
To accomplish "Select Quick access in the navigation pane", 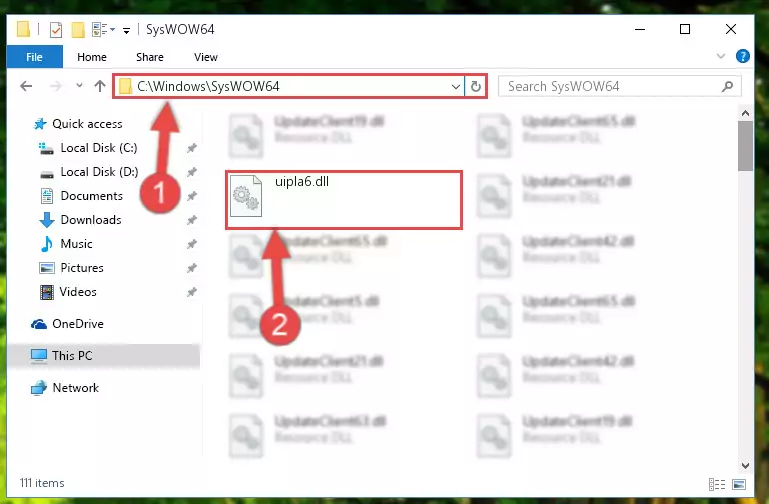I will [x=87, y=124].
